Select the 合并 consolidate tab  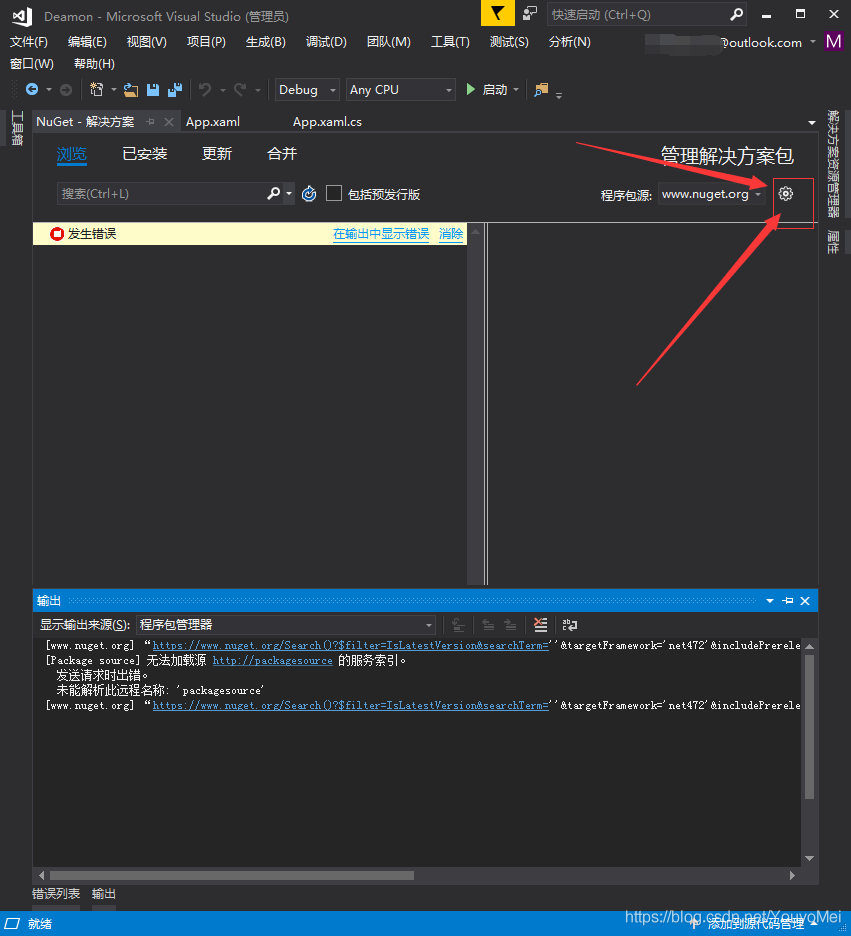[282, 154]
